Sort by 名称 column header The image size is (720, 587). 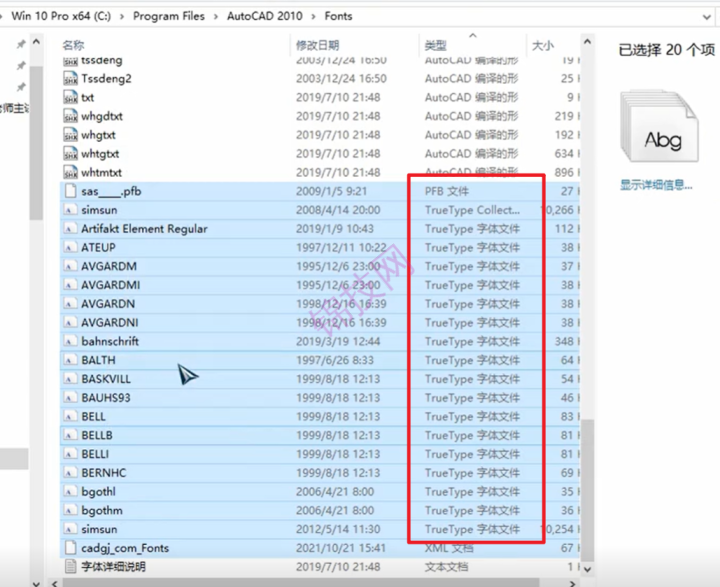[x=73, y=45]
